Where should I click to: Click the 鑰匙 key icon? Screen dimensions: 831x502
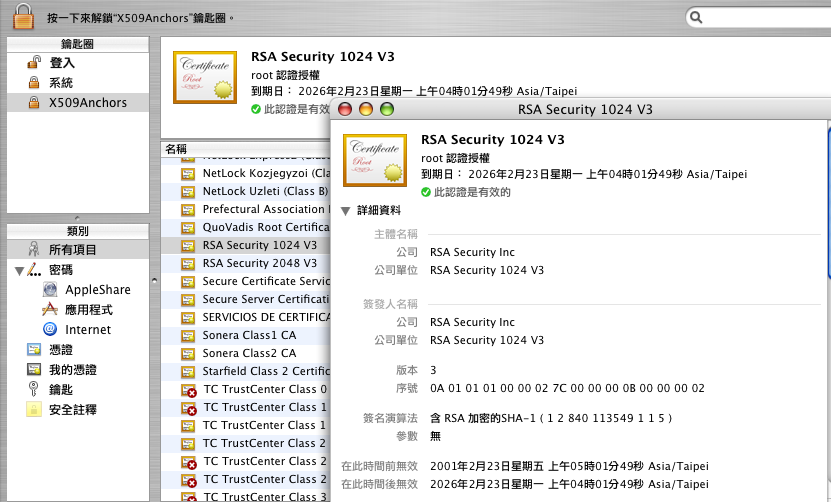point(33,389)
